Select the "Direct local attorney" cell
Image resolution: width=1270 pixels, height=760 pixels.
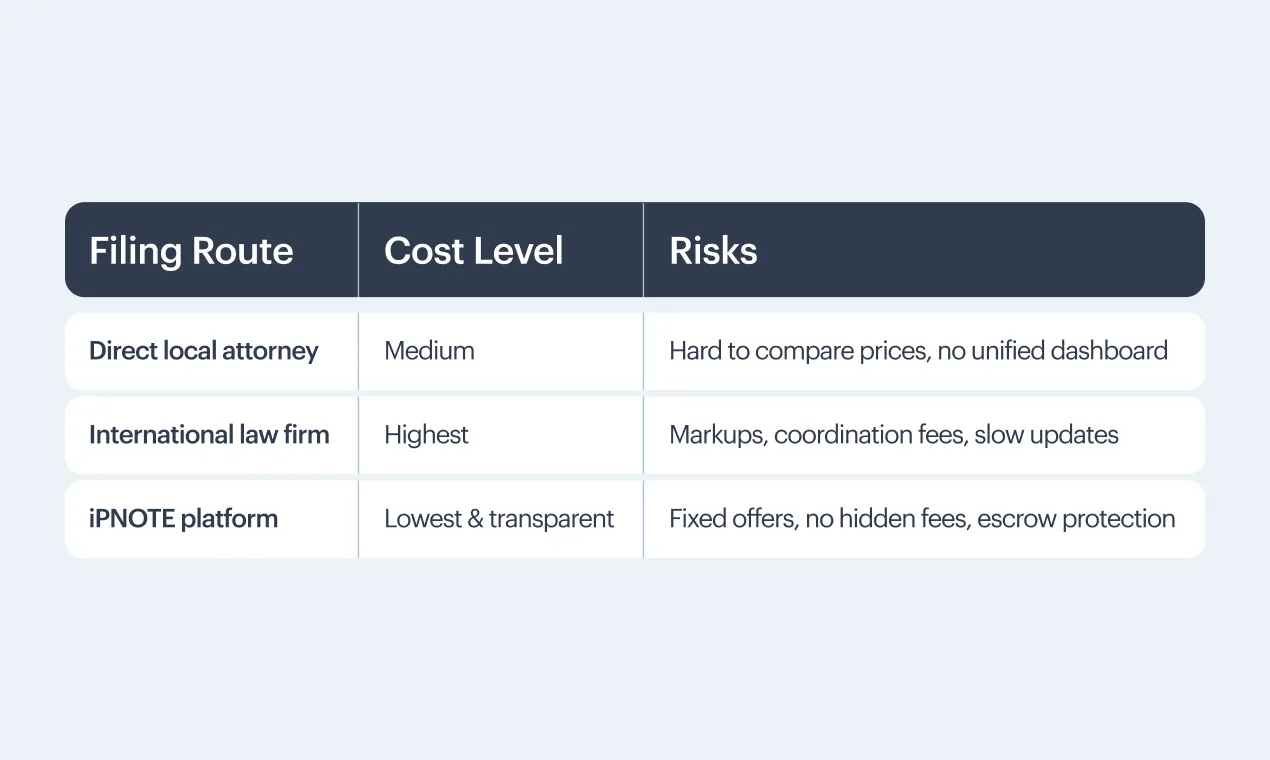point(204,351)
